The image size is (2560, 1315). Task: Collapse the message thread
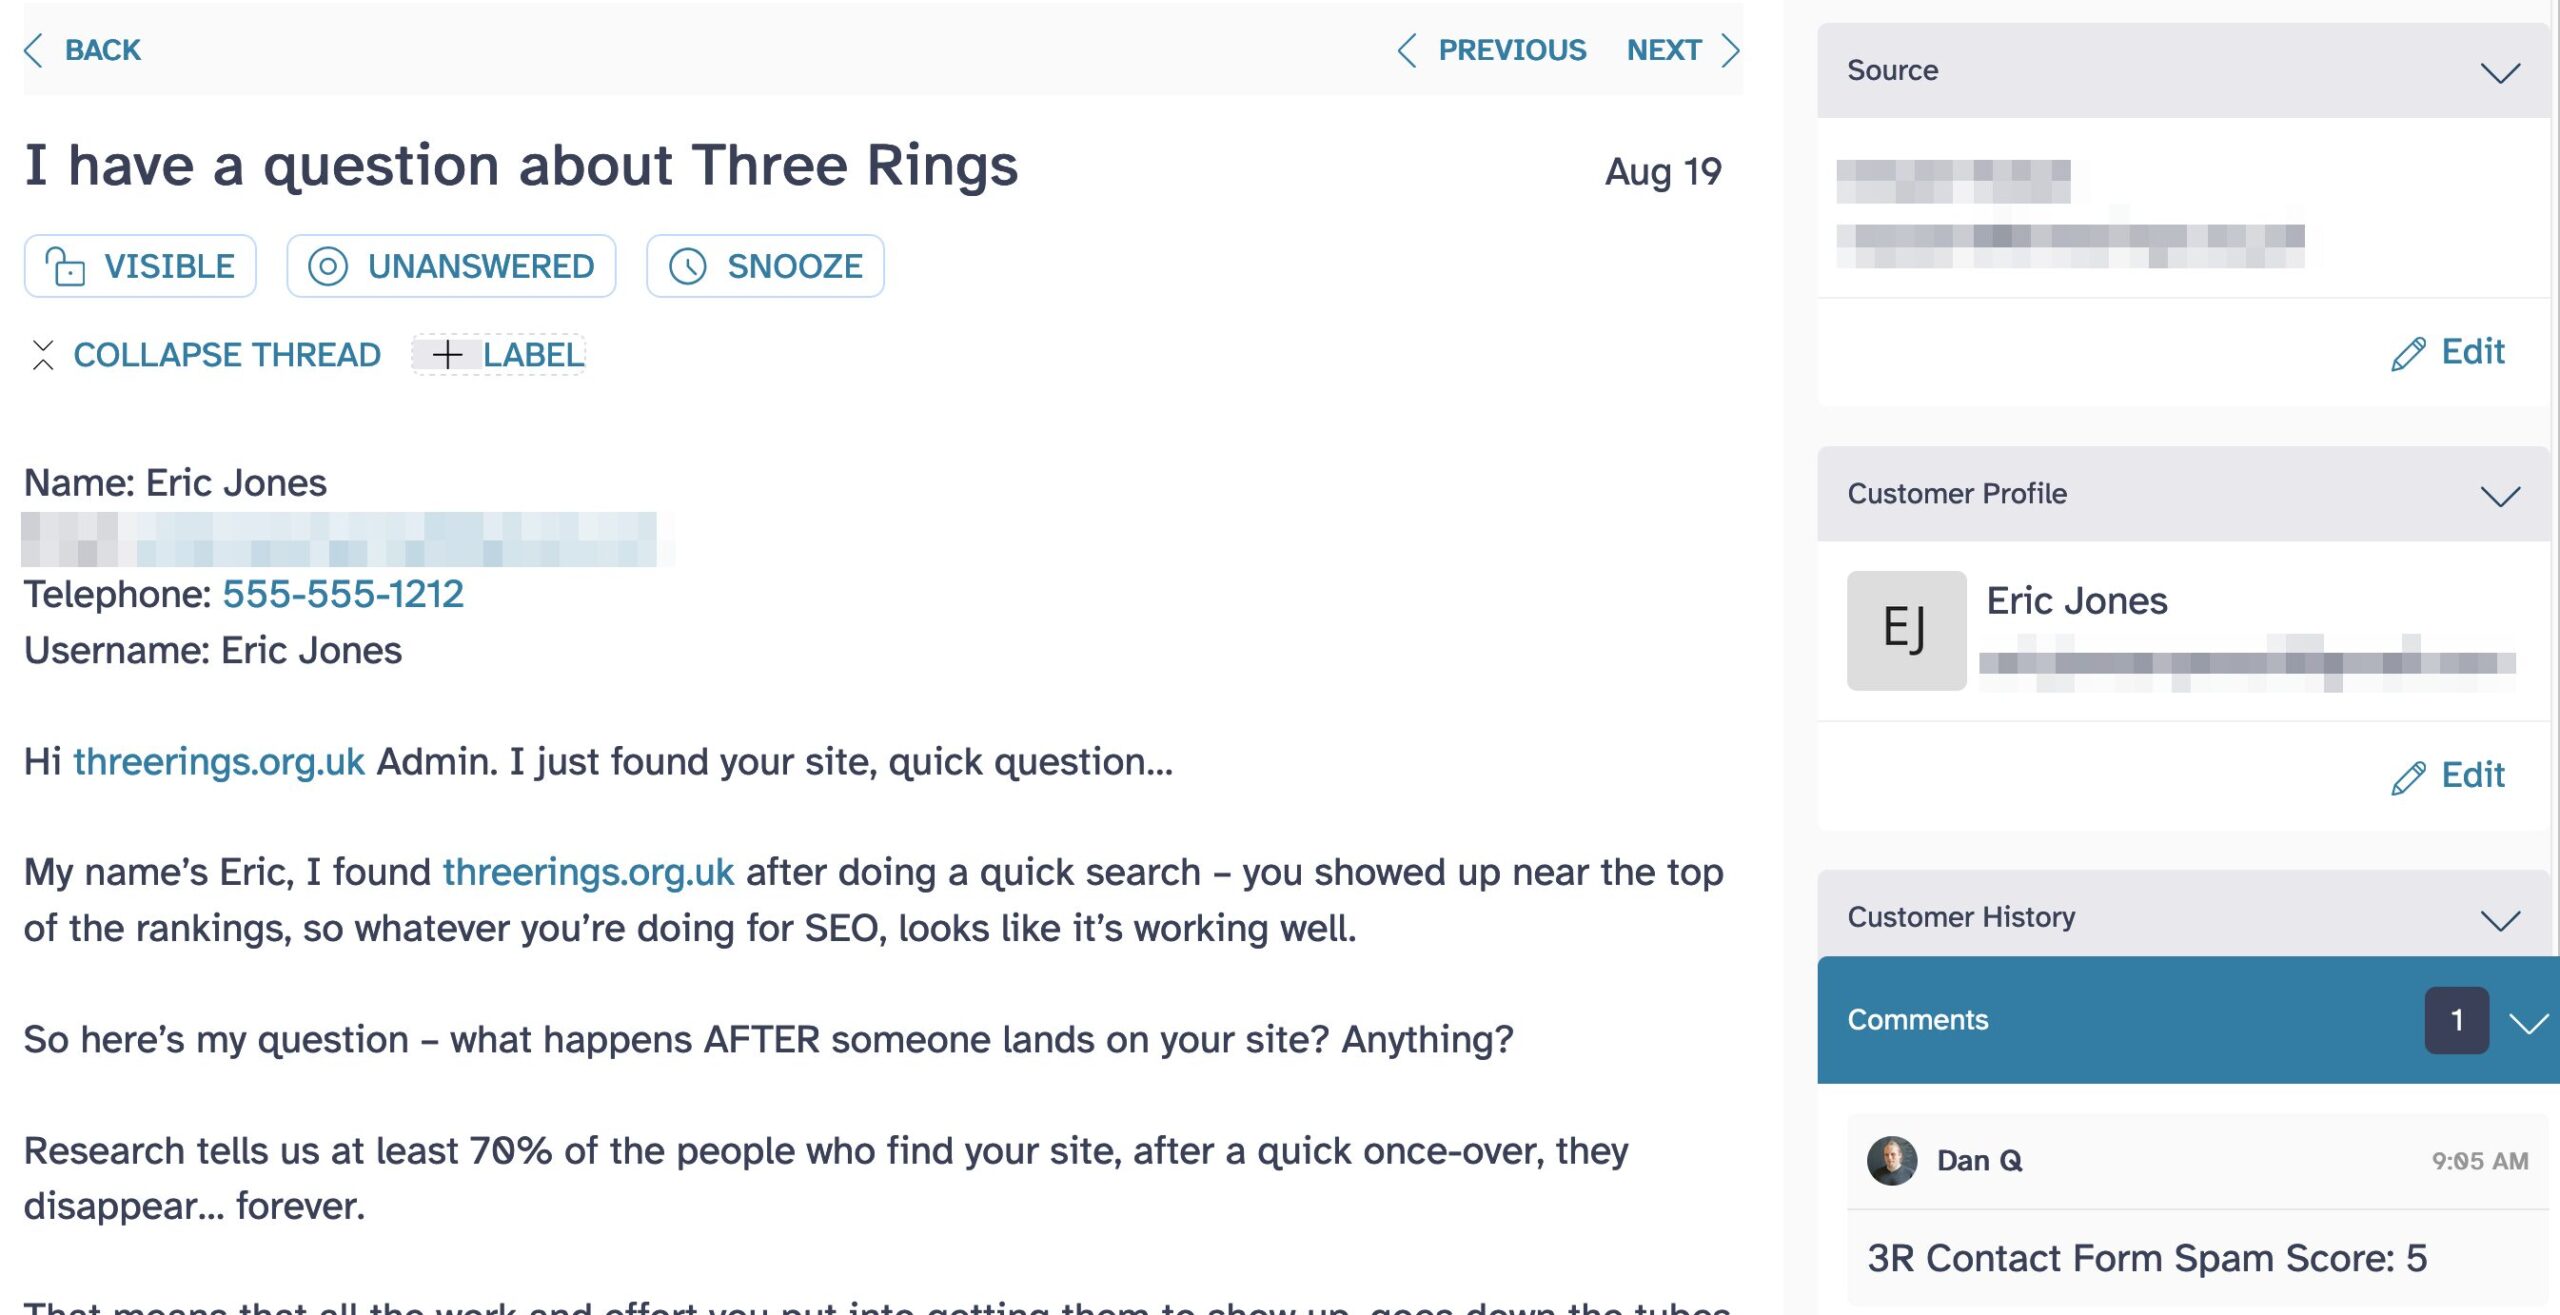pos(205,355)
